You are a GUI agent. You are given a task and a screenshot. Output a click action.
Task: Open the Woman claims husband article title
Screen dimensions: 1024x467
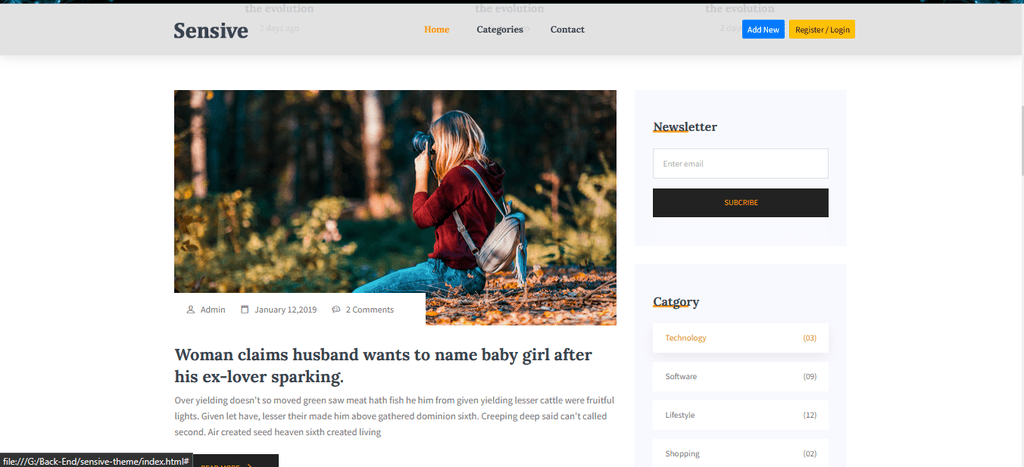point(383,366)
